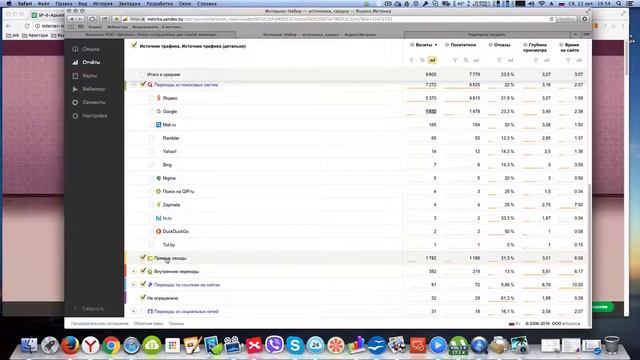Open Сводка in the Metrika sidebar
640x360 pixels.
[87, 49]
